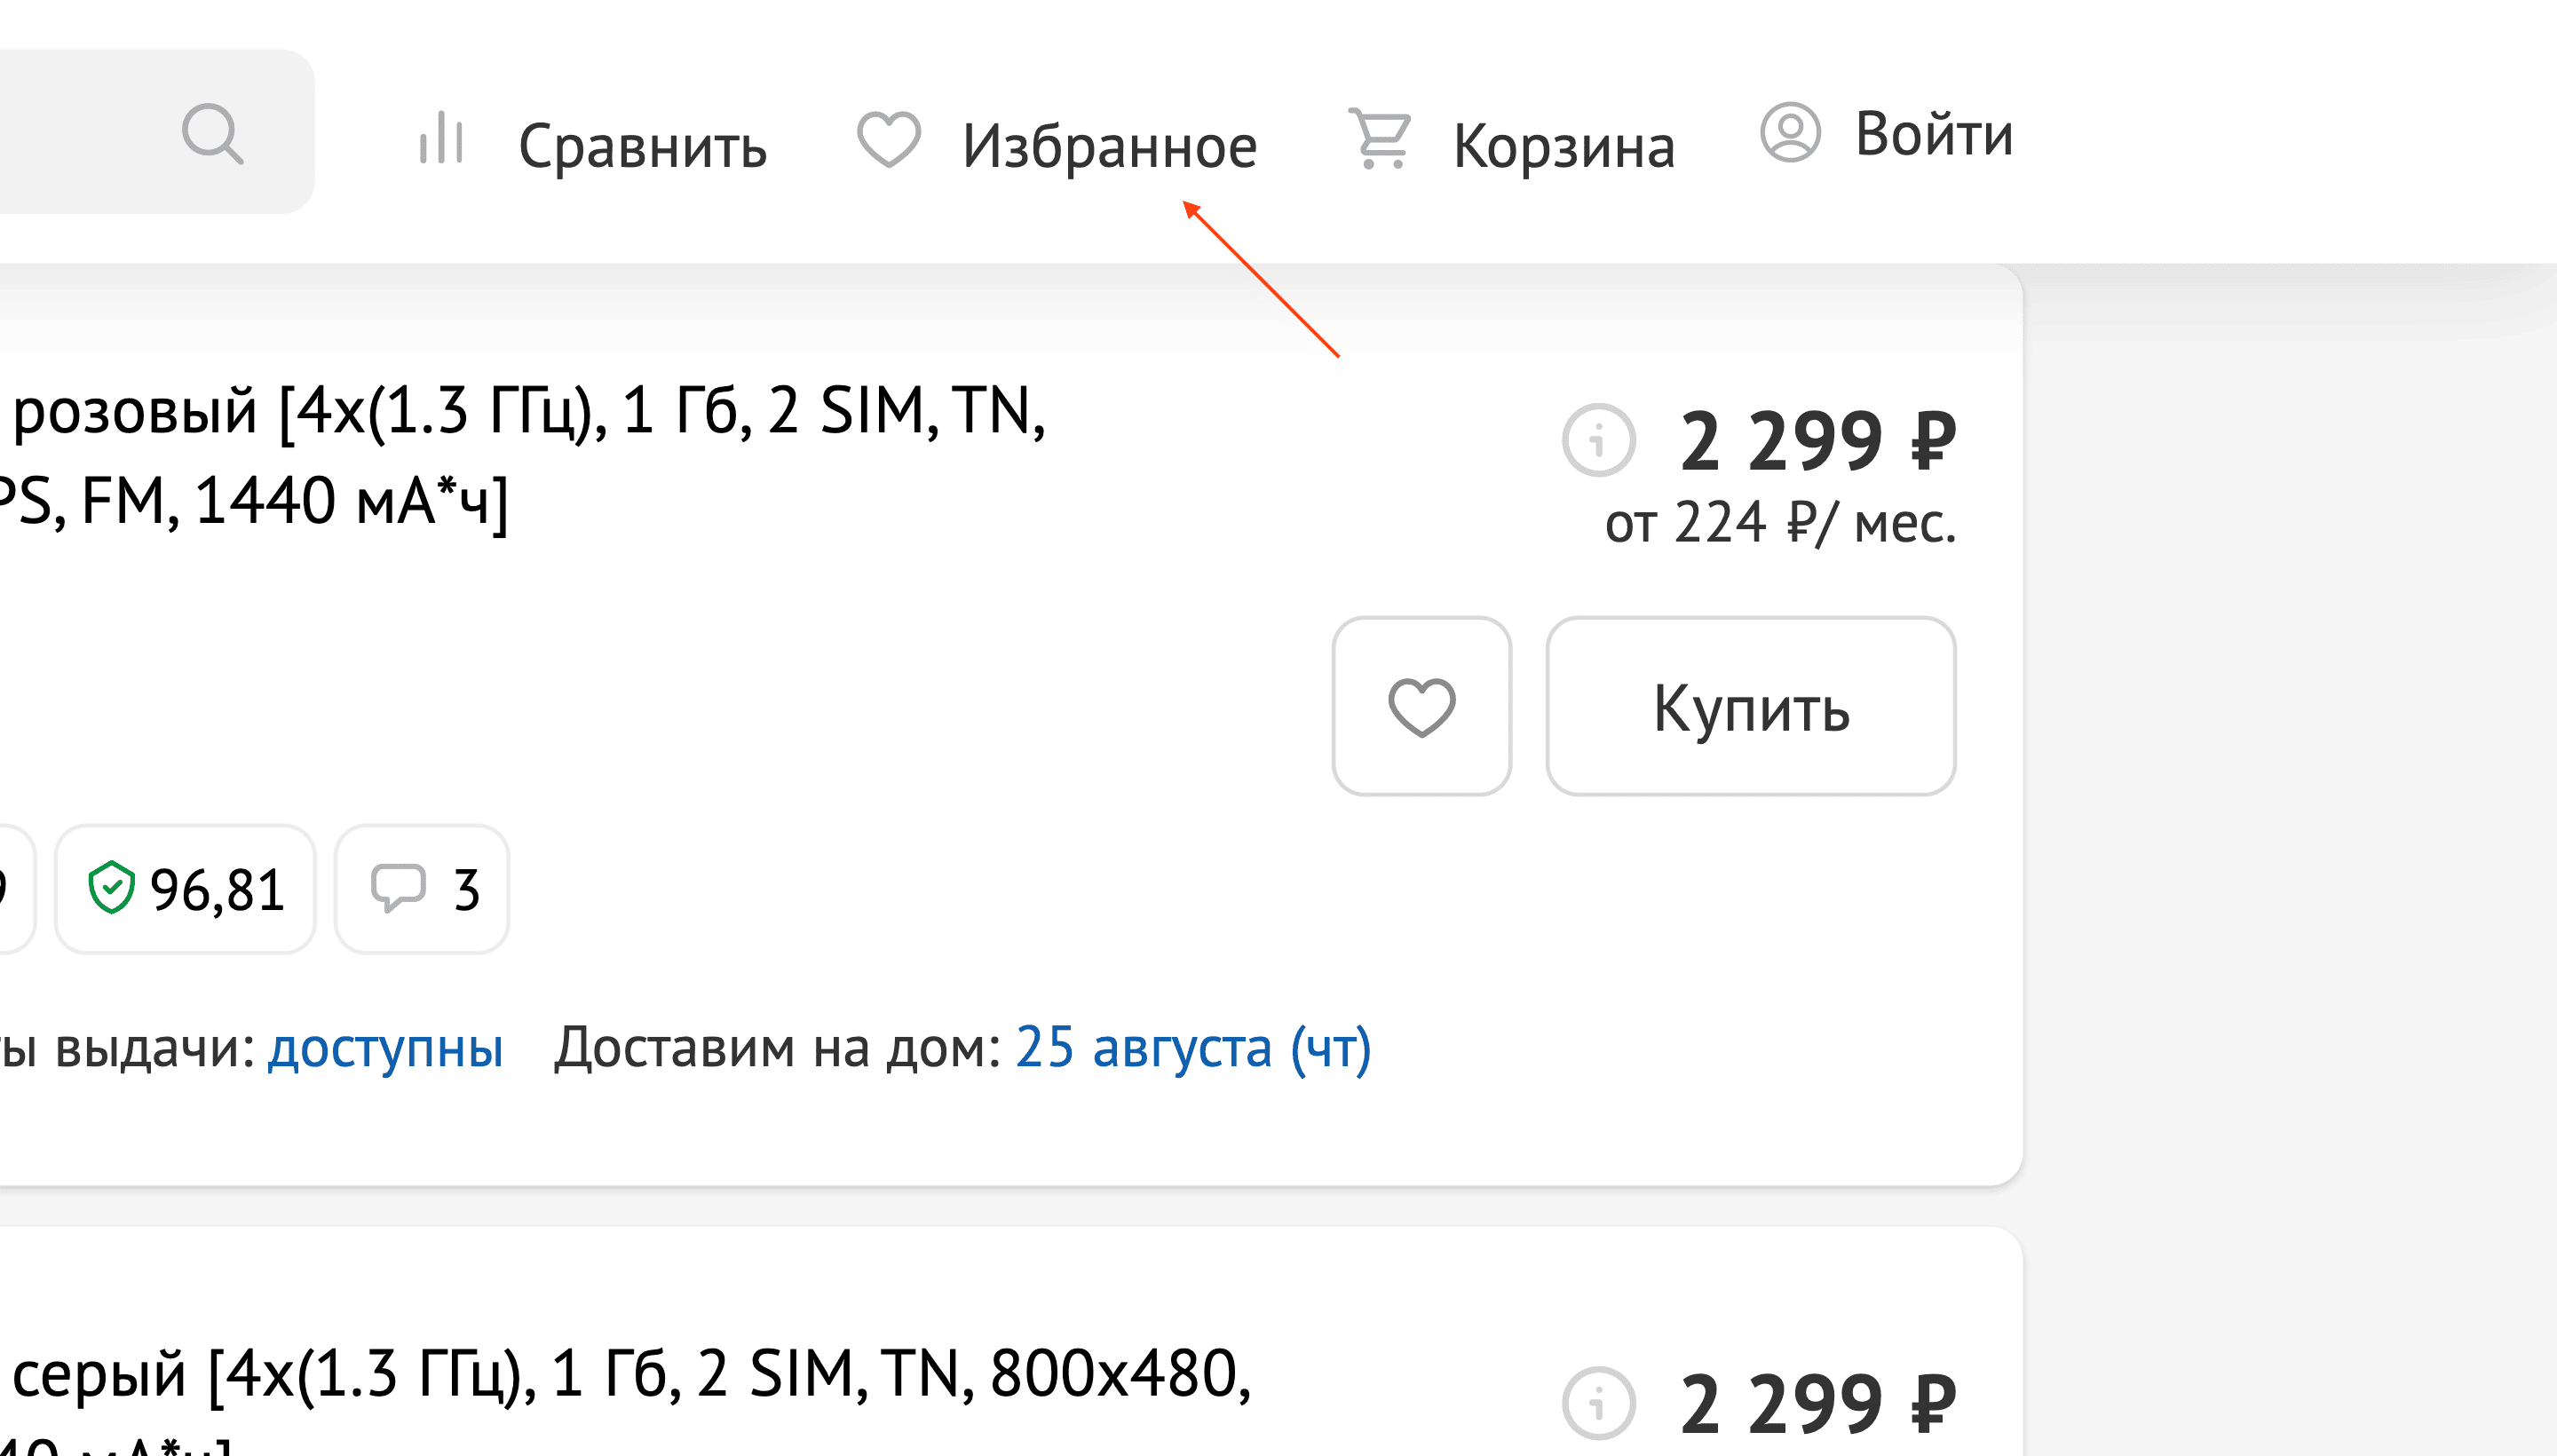Click the 96,81 reliability rating badge
2557x1456 pixels.
click(x=186, y=889)
